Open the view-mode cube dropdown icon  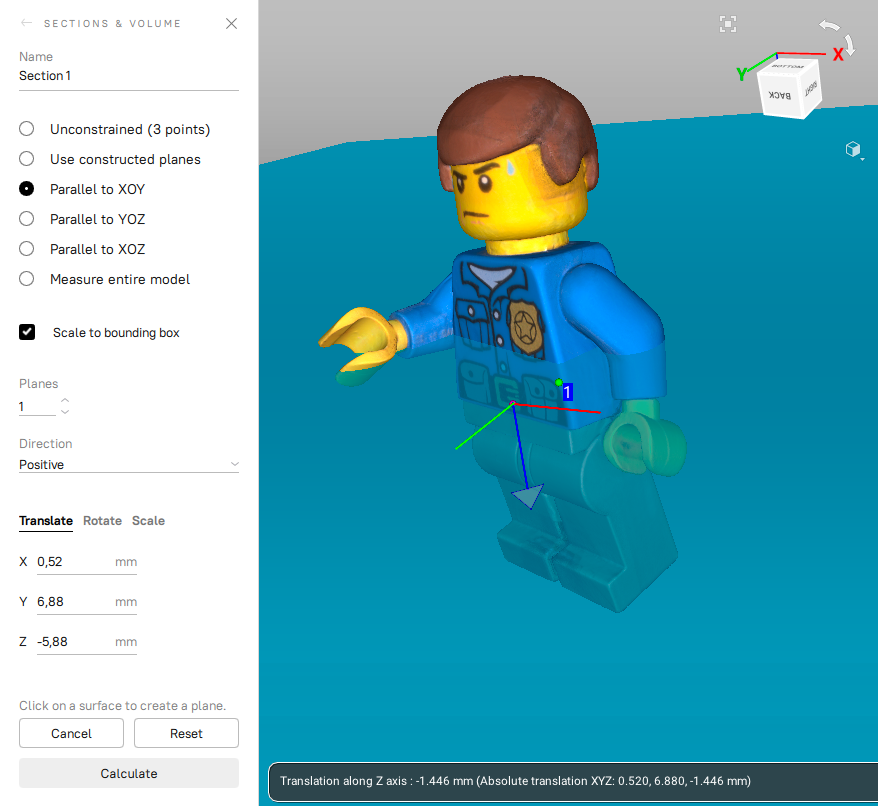point(854,150)
